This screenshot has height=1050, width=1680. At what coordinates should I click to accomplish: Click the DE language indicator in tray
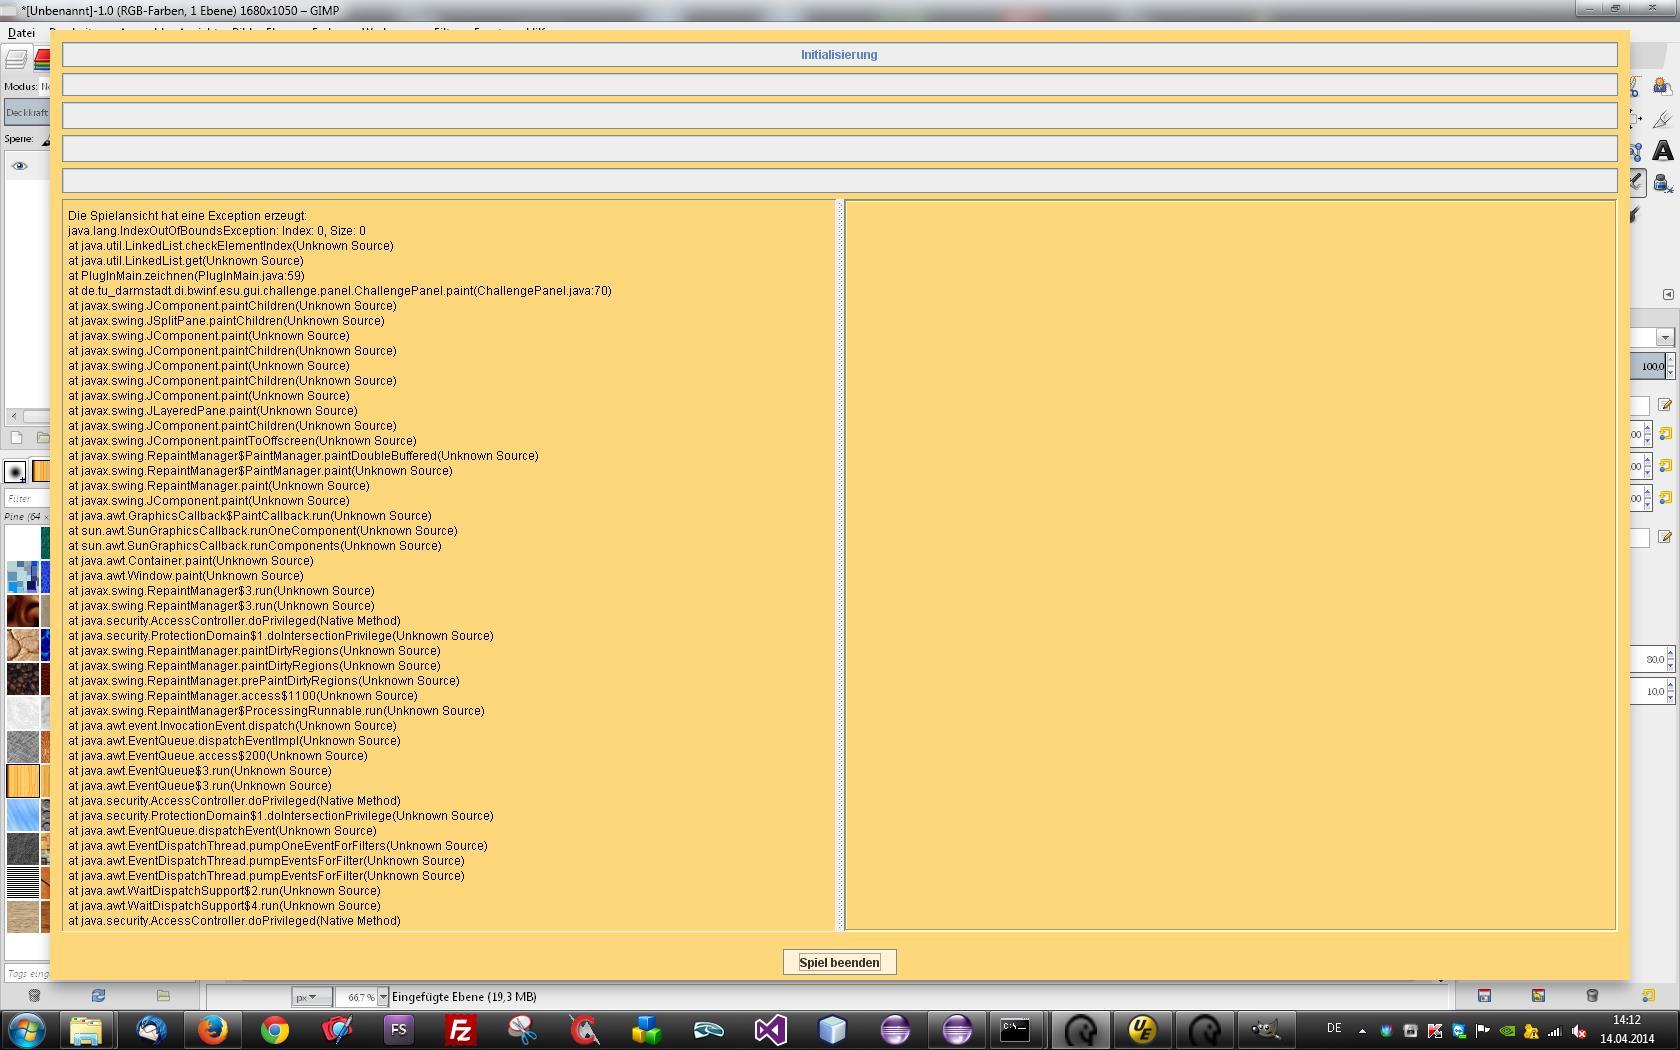1334,1029
